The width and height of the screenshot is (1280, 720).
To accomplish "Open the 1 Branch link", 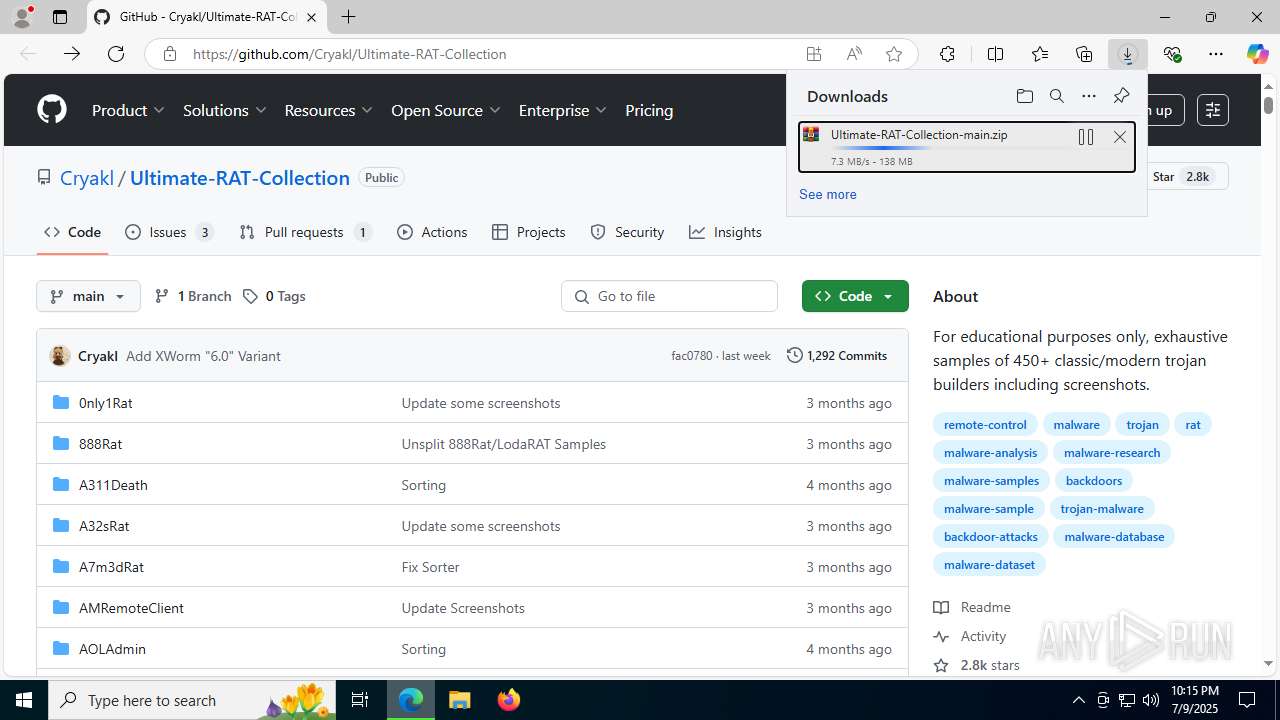I will pyautogui.click(x=193, y=296).
